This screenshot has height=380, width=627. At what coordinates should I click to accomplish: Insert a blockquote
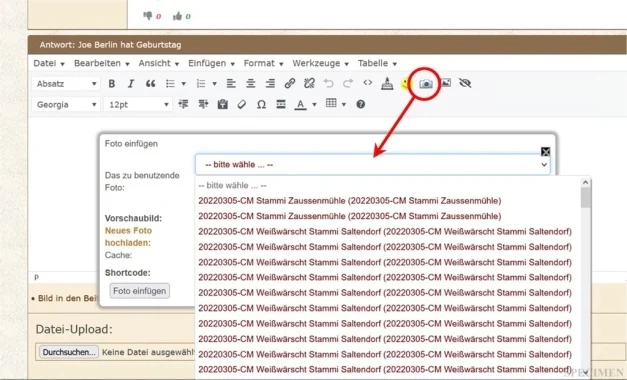point(150,84)
